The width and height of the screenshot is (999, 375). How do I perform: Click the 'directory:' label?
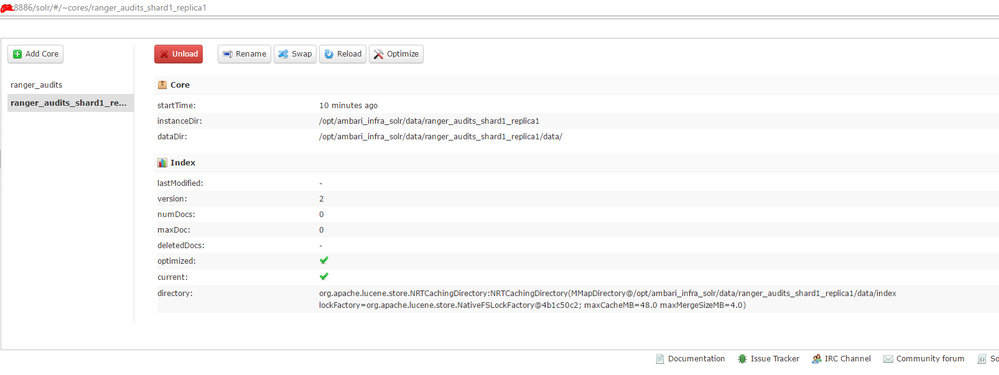click(x=175, y=293)
